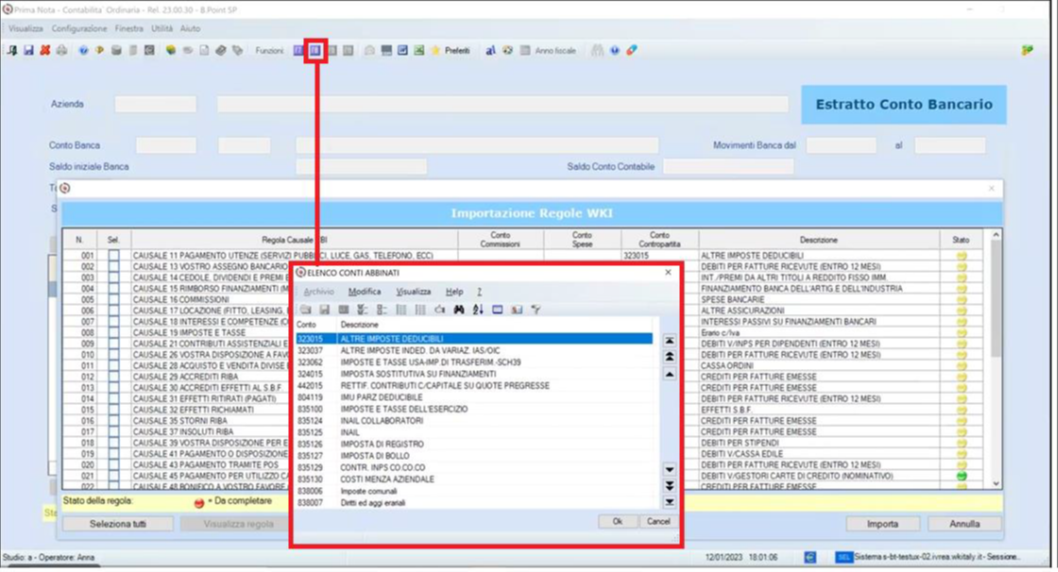Confirm with the Ok button
This screenshot has height=572, width=1058.
[x=617, y=521]
